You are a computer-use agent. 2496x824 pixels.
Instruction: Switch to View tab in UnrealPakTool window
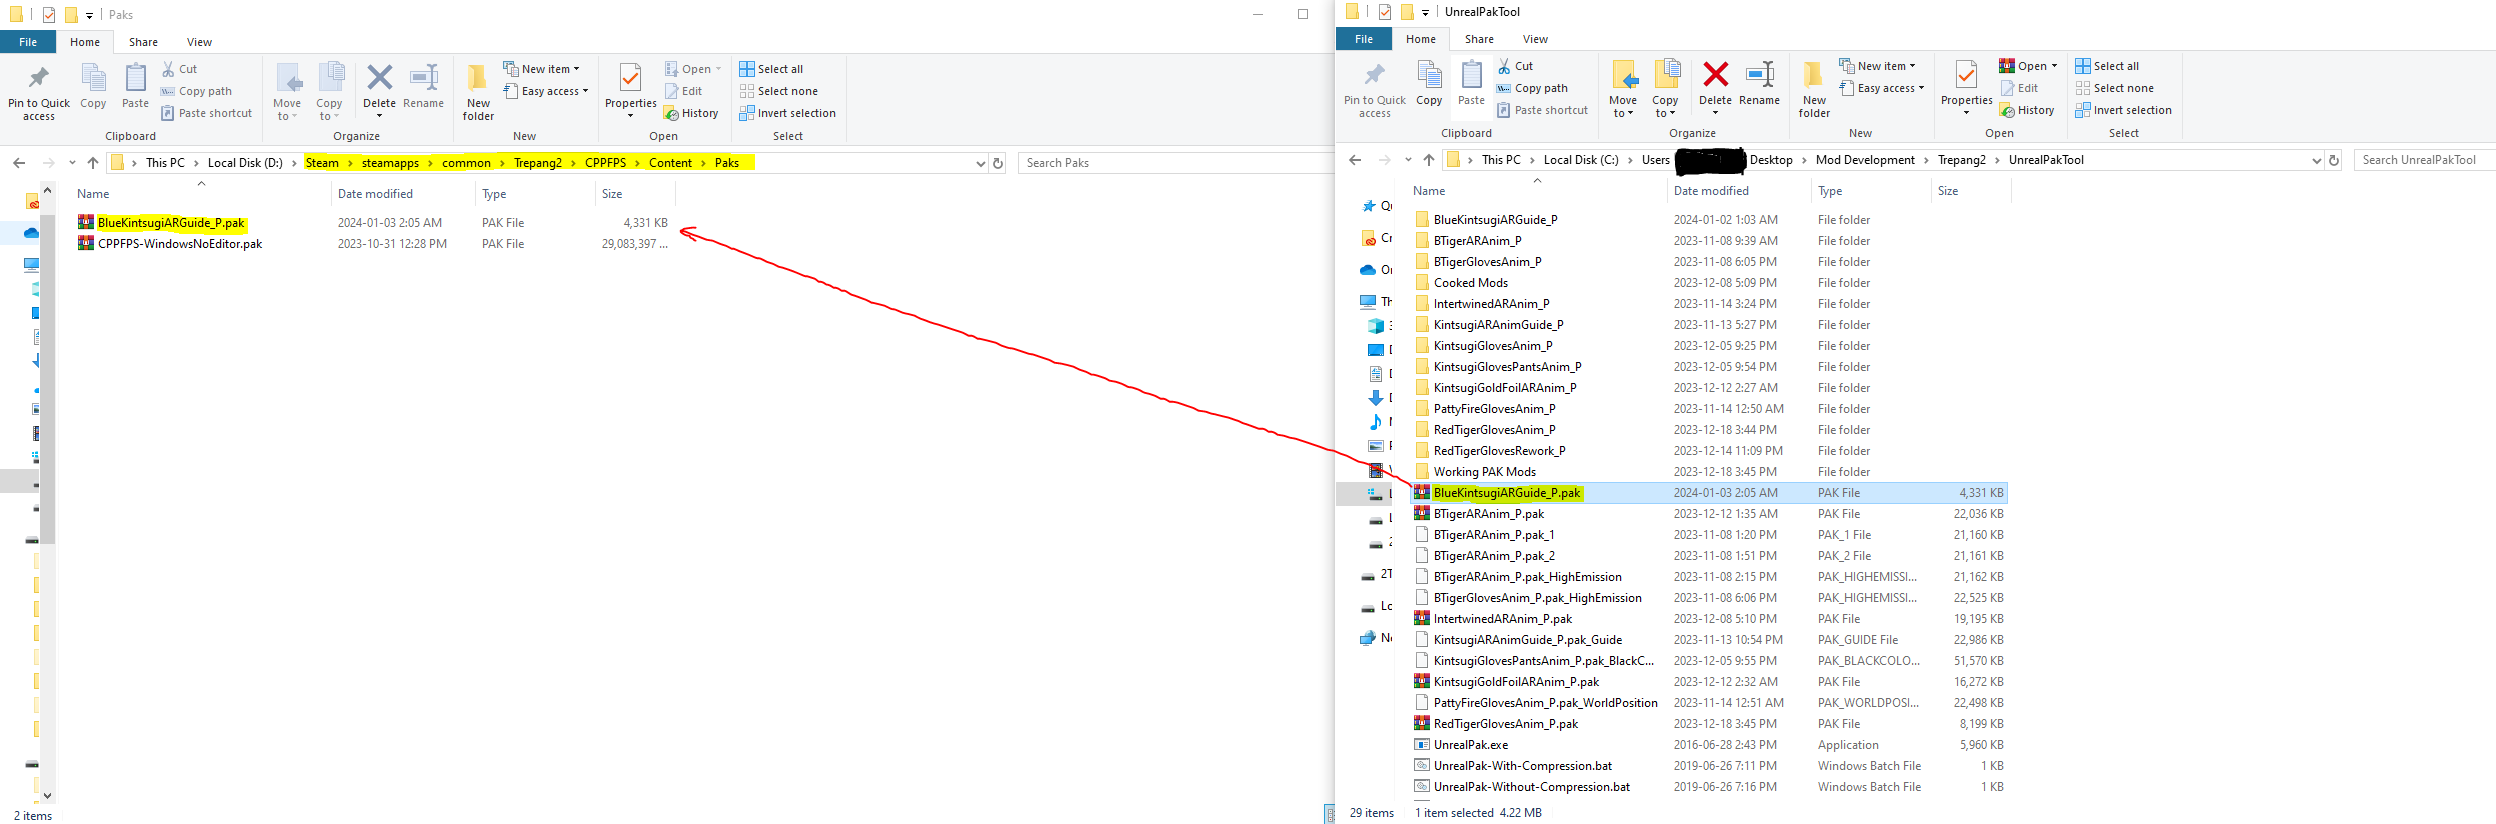click(x=1535, y=39)
